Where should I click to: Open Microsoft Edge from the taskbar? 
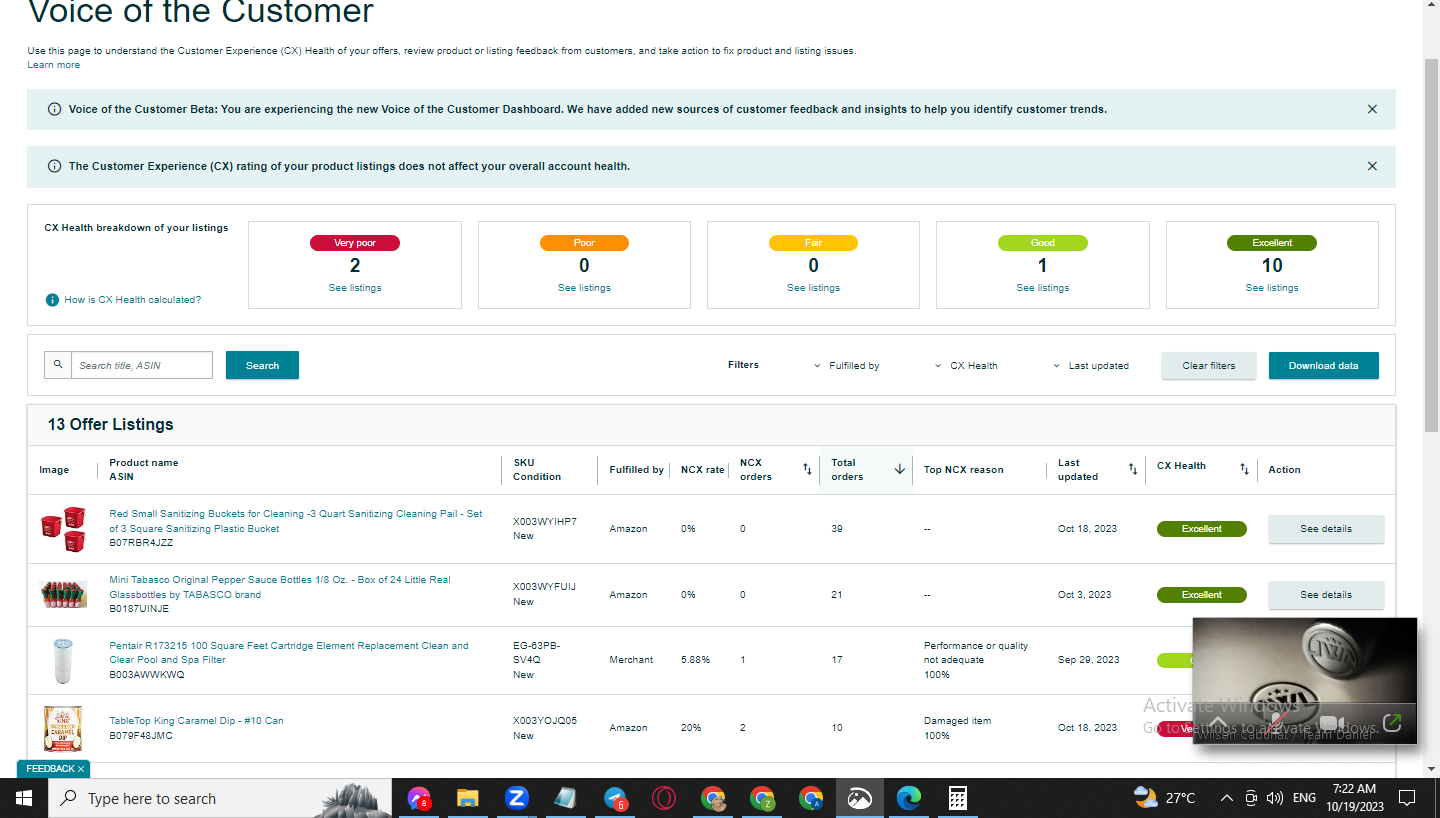click(x=908, y=798)
